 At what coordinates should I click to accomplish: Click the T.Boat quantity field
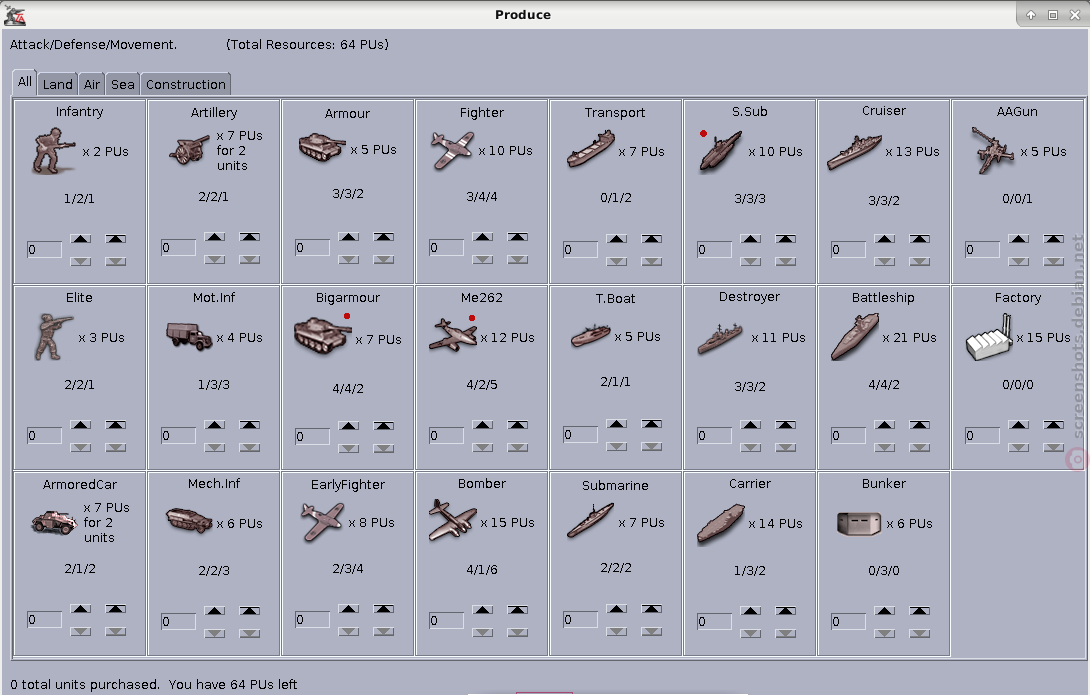(581, 434)
